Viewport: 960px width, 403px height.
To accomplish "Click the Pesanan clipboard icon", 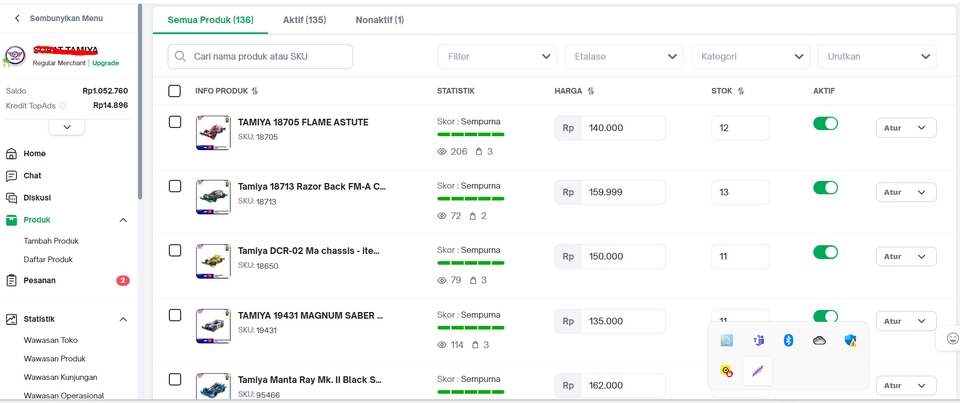I will pyautogui.click(x=11, y=281).
